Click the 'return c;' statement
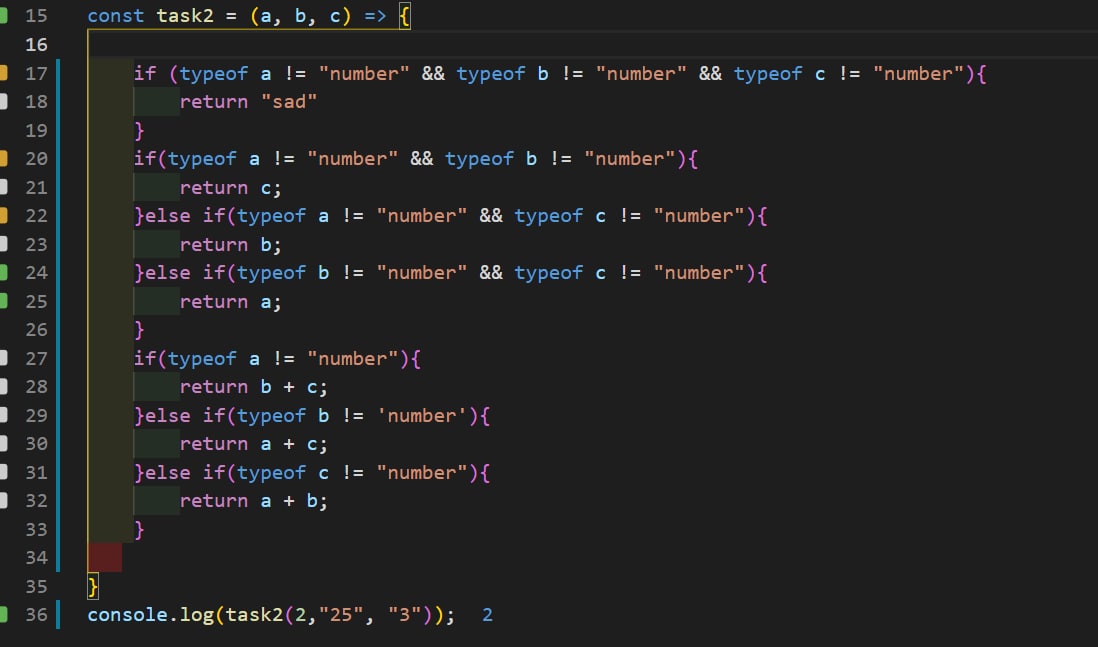The image size is (1098, 647). [x=230, y=188]
